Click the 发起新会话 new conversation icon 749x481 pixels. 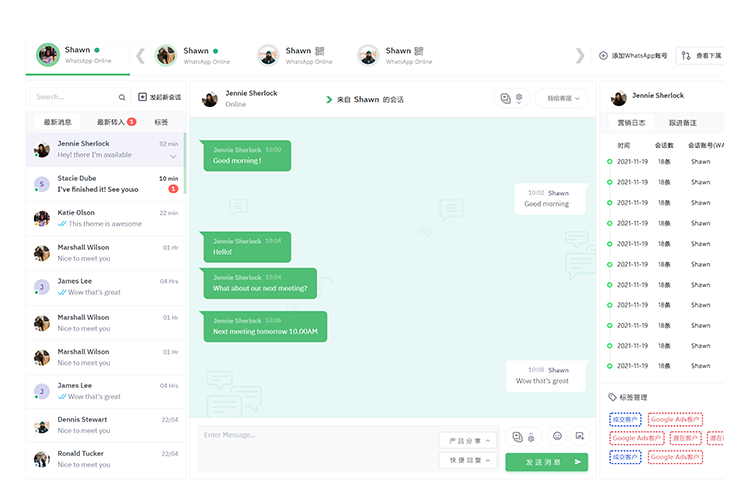pos(143,97)
